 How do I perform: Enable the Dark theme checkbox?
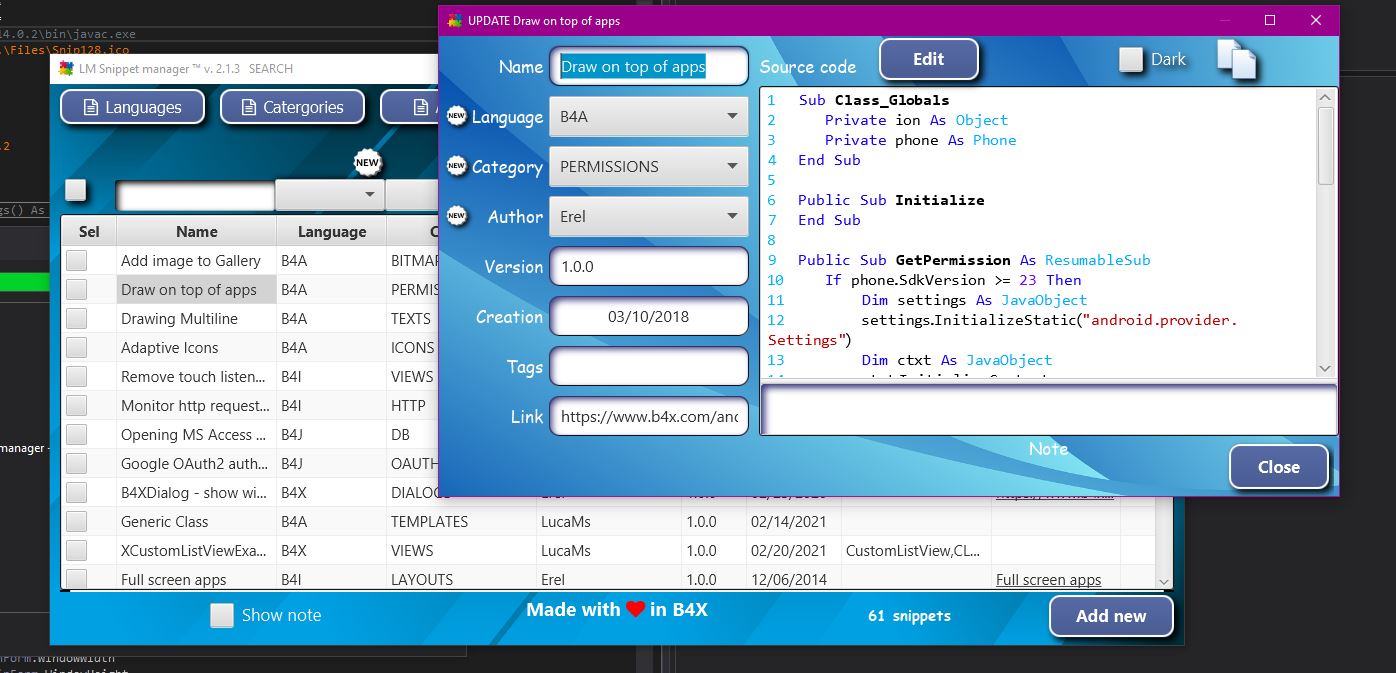pyautogui.click(x=1131, y=59)
